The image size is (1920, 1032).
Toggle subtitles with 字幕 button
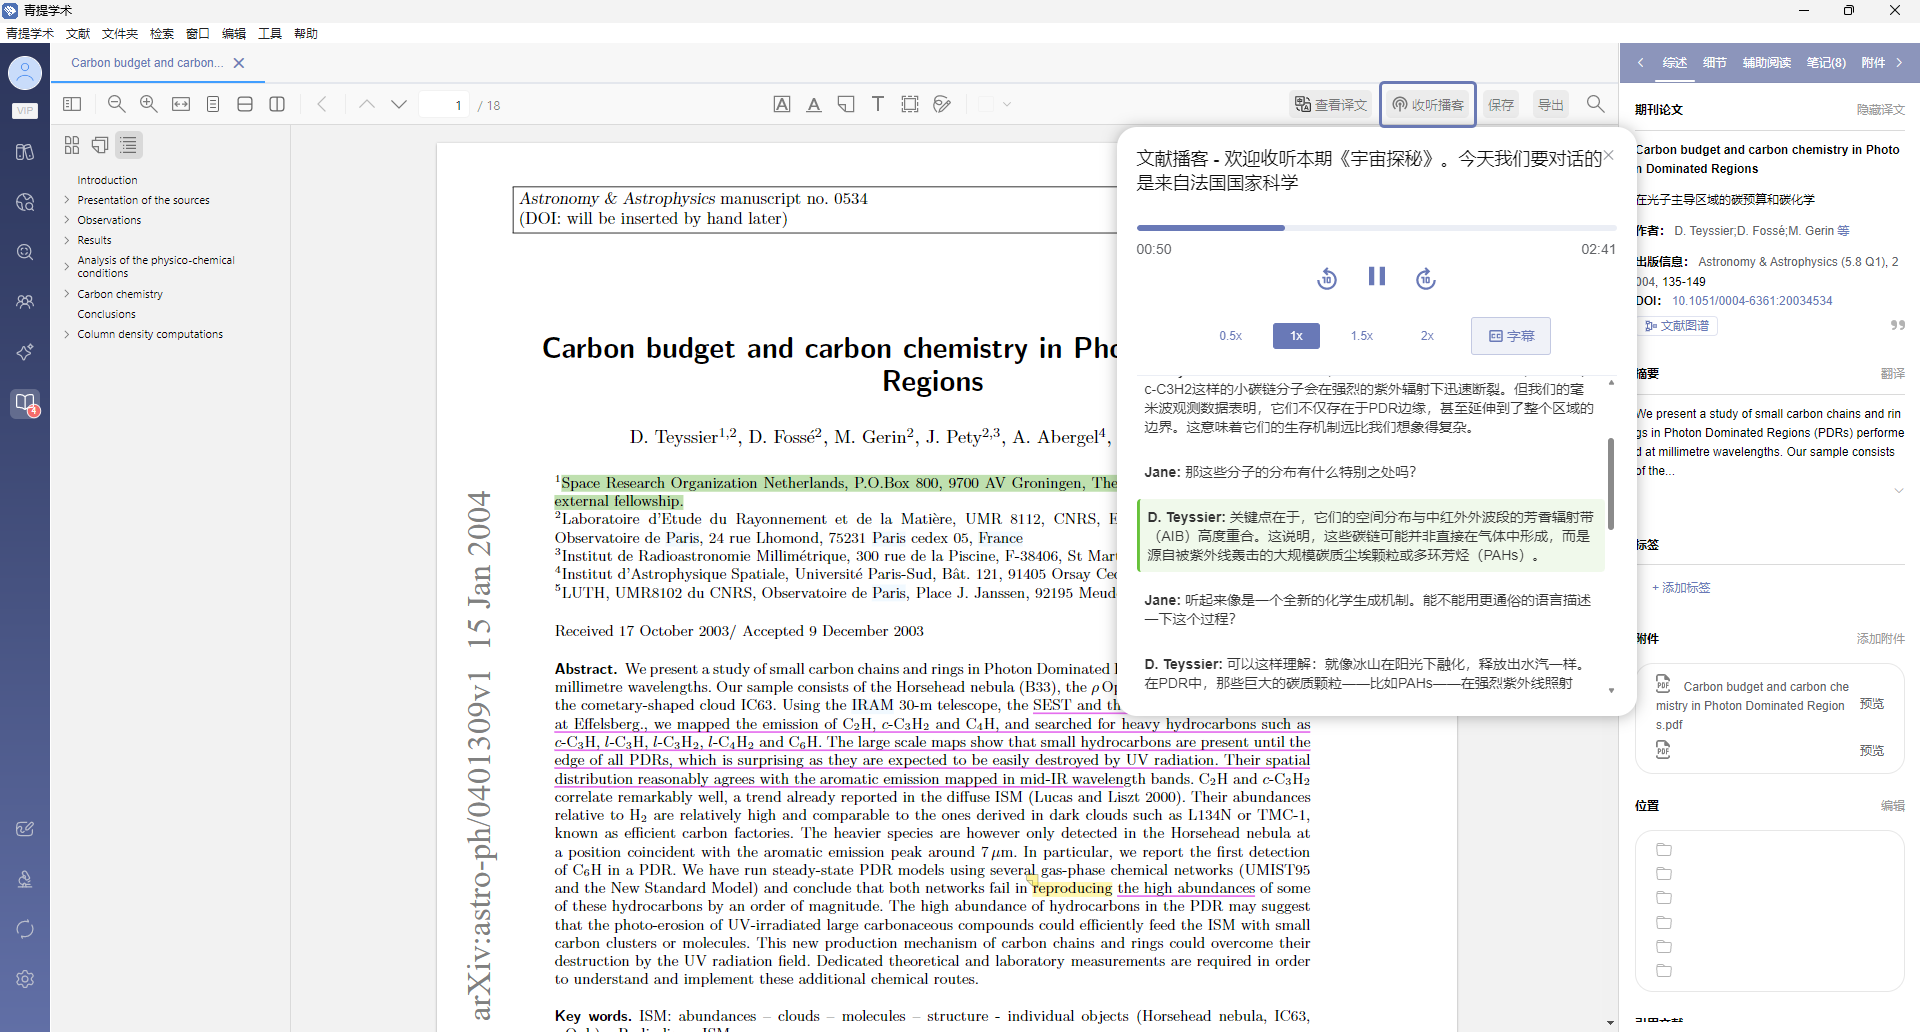click(x=1510, y=336)
